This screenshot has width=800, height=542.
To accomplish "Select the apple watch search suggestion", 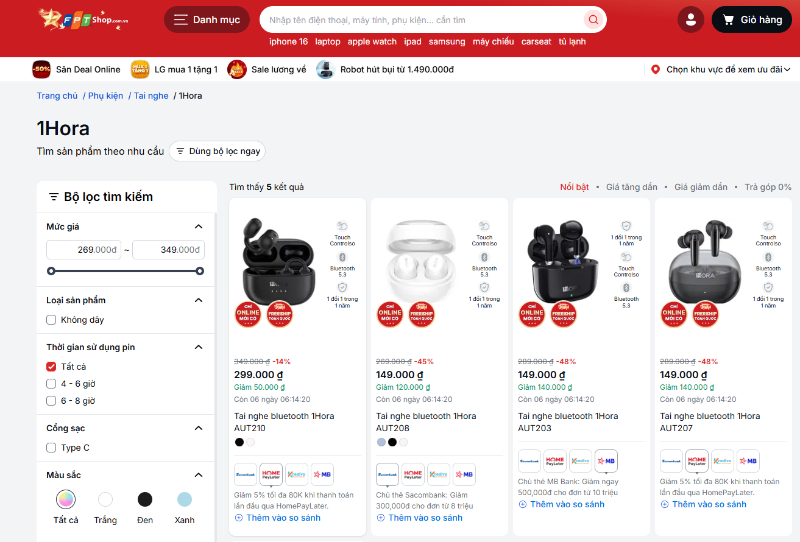I will click(x=372, y=42).
